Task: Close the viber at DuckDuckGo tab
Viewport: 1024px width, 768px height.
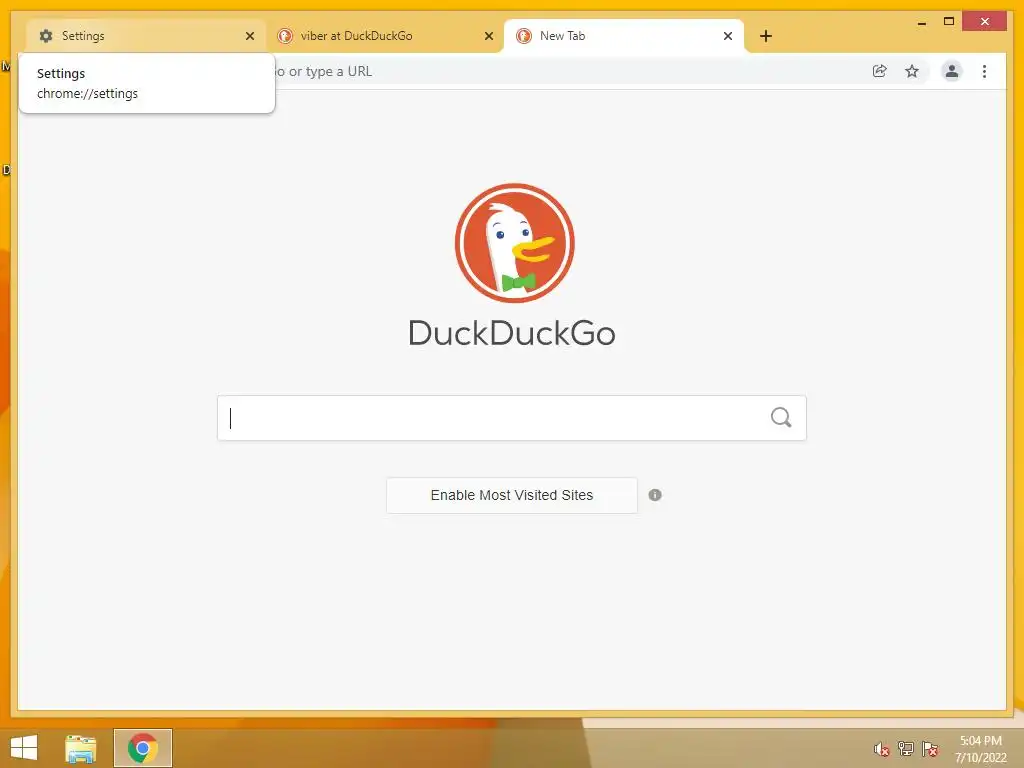Action: pos(488,36)
